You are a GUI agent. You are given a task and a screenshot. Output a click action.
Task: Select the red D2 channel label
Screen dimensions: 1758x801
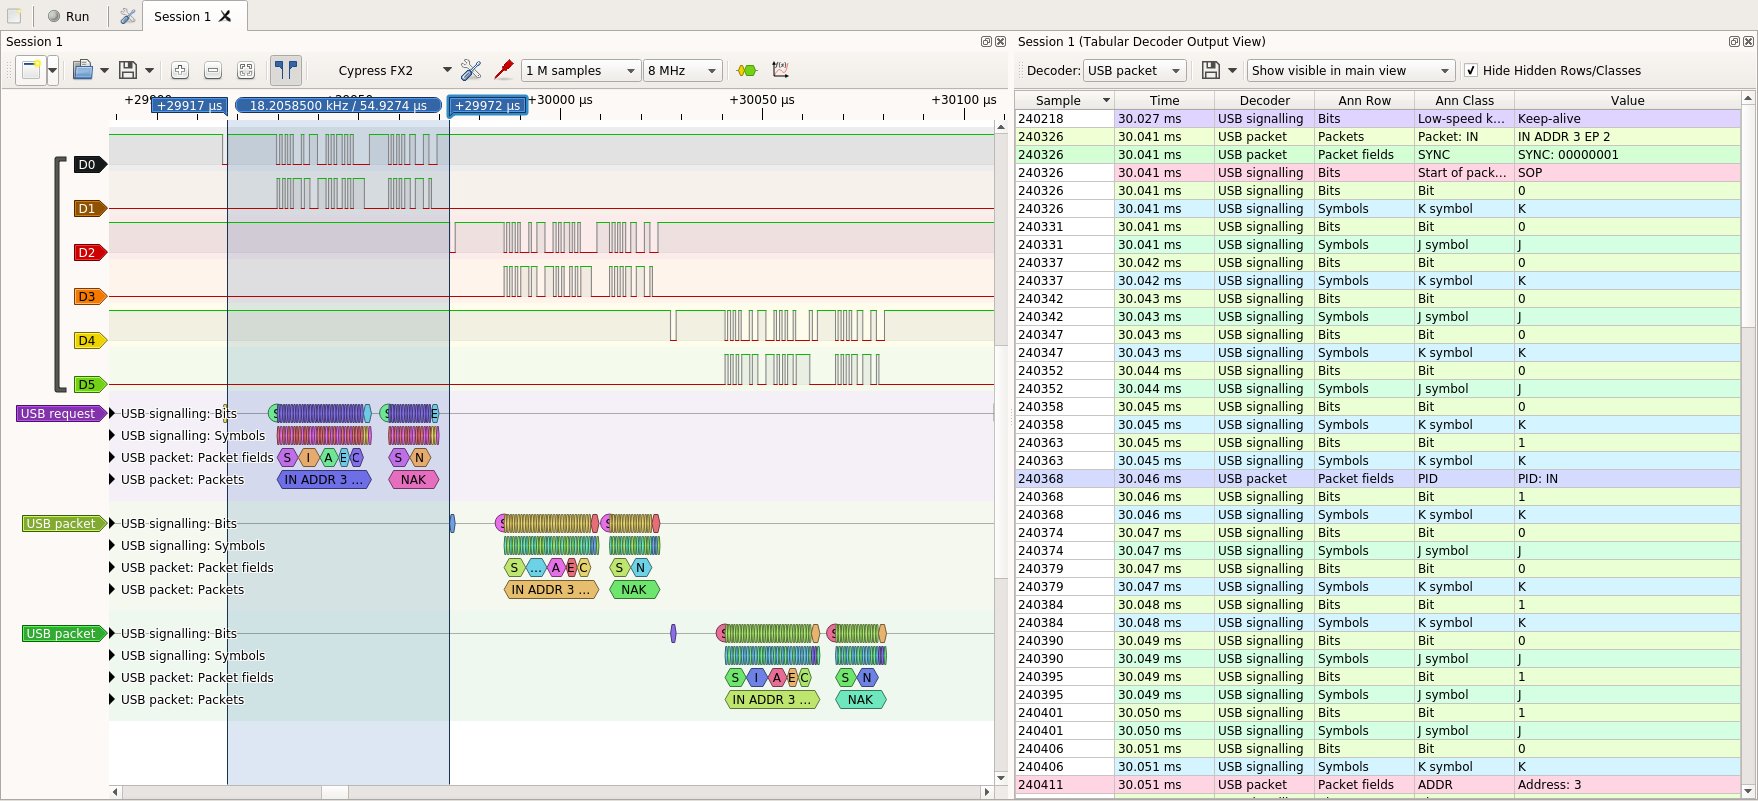[89, 252]
